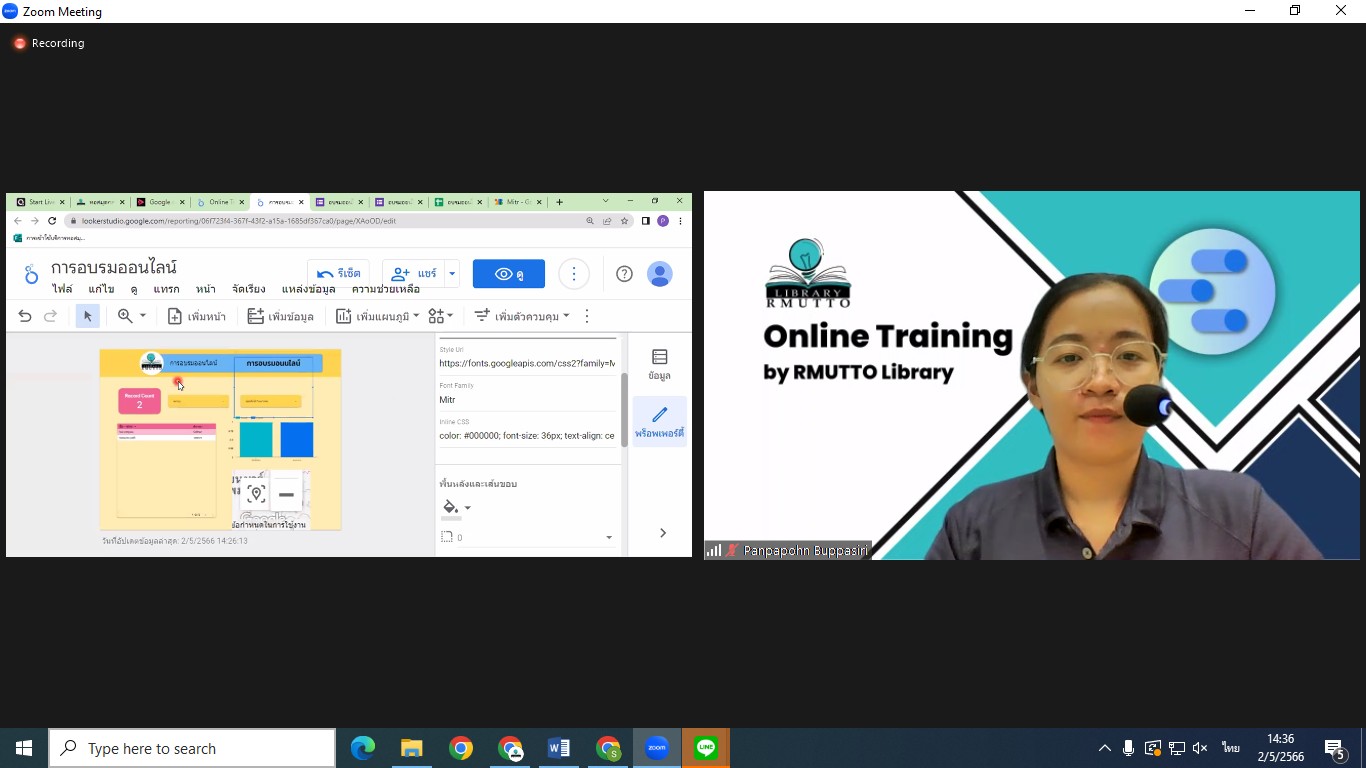Click the Inline CSS input field
The width and height of the screenshot is (1366, 768).
(x=527, y=435)
